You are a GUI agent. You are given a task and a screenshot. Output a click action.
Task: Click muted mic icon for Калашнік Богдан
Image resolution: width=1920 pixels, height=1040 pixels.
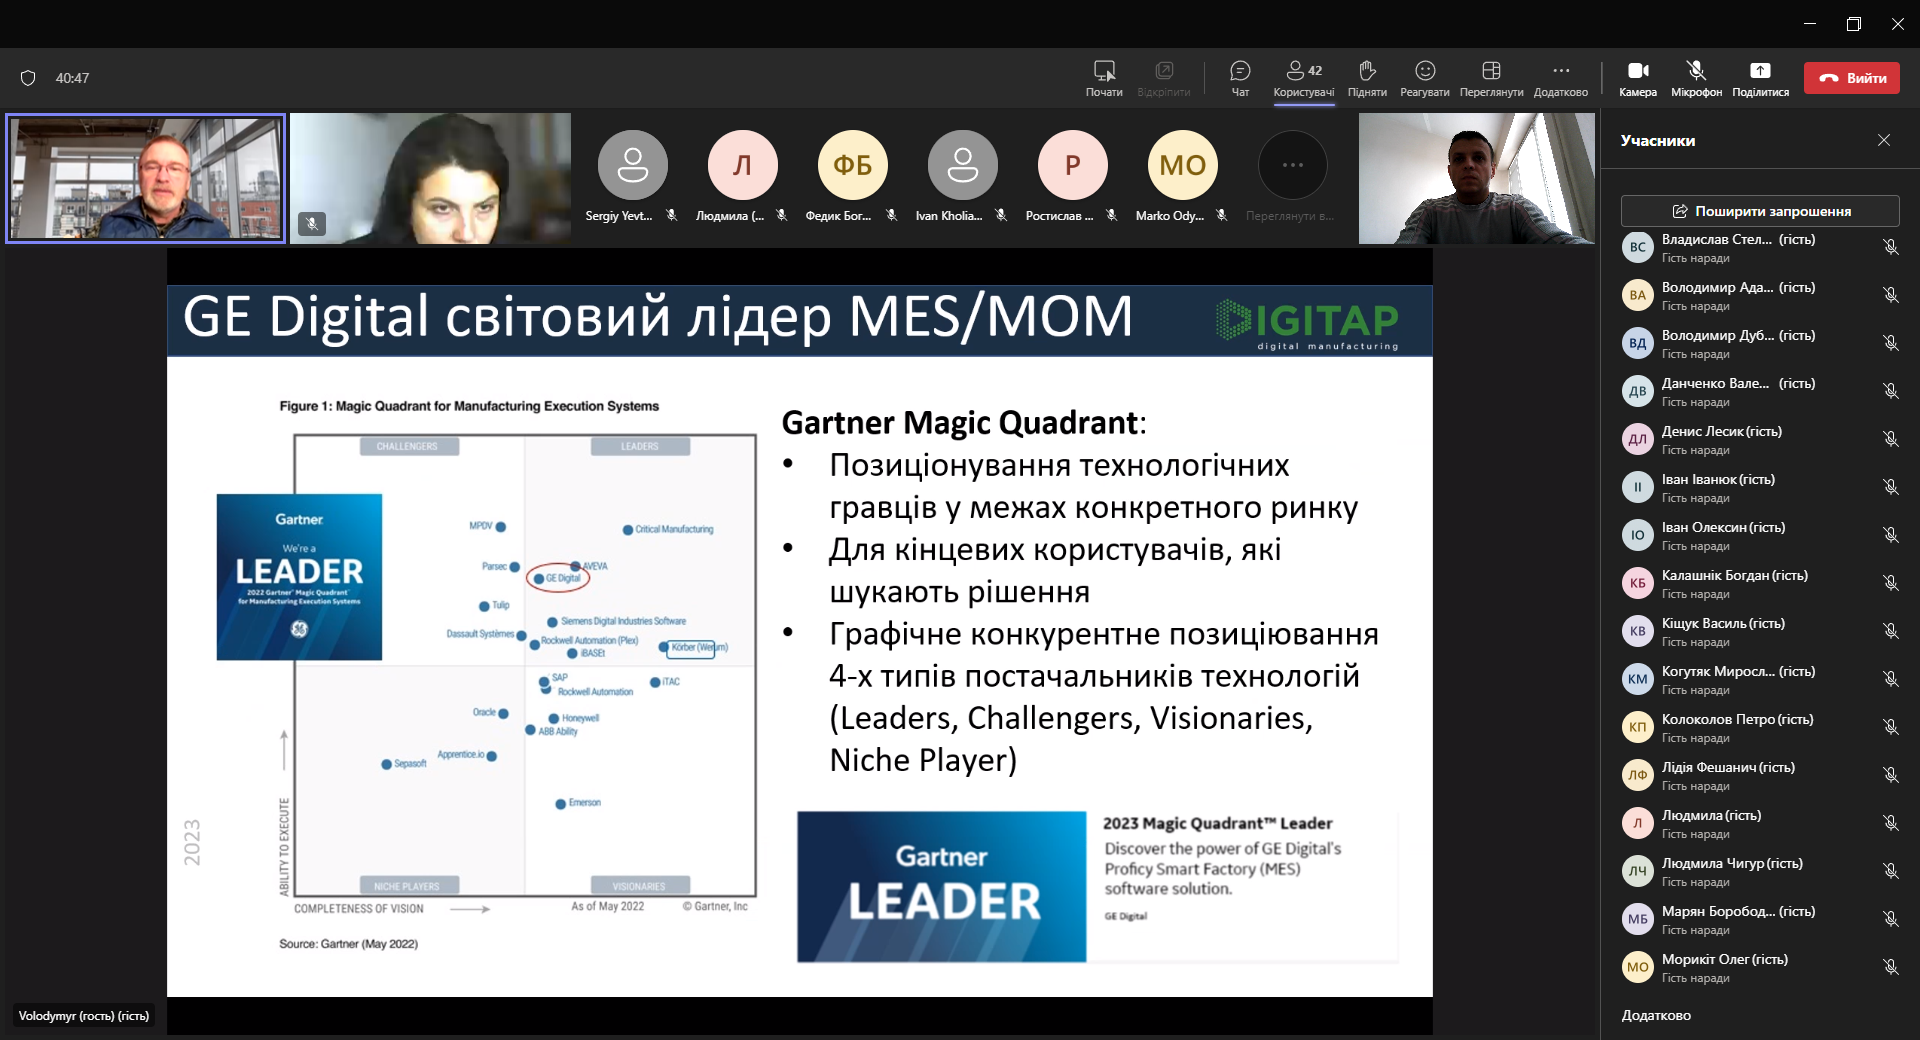tap(1890, 583)
